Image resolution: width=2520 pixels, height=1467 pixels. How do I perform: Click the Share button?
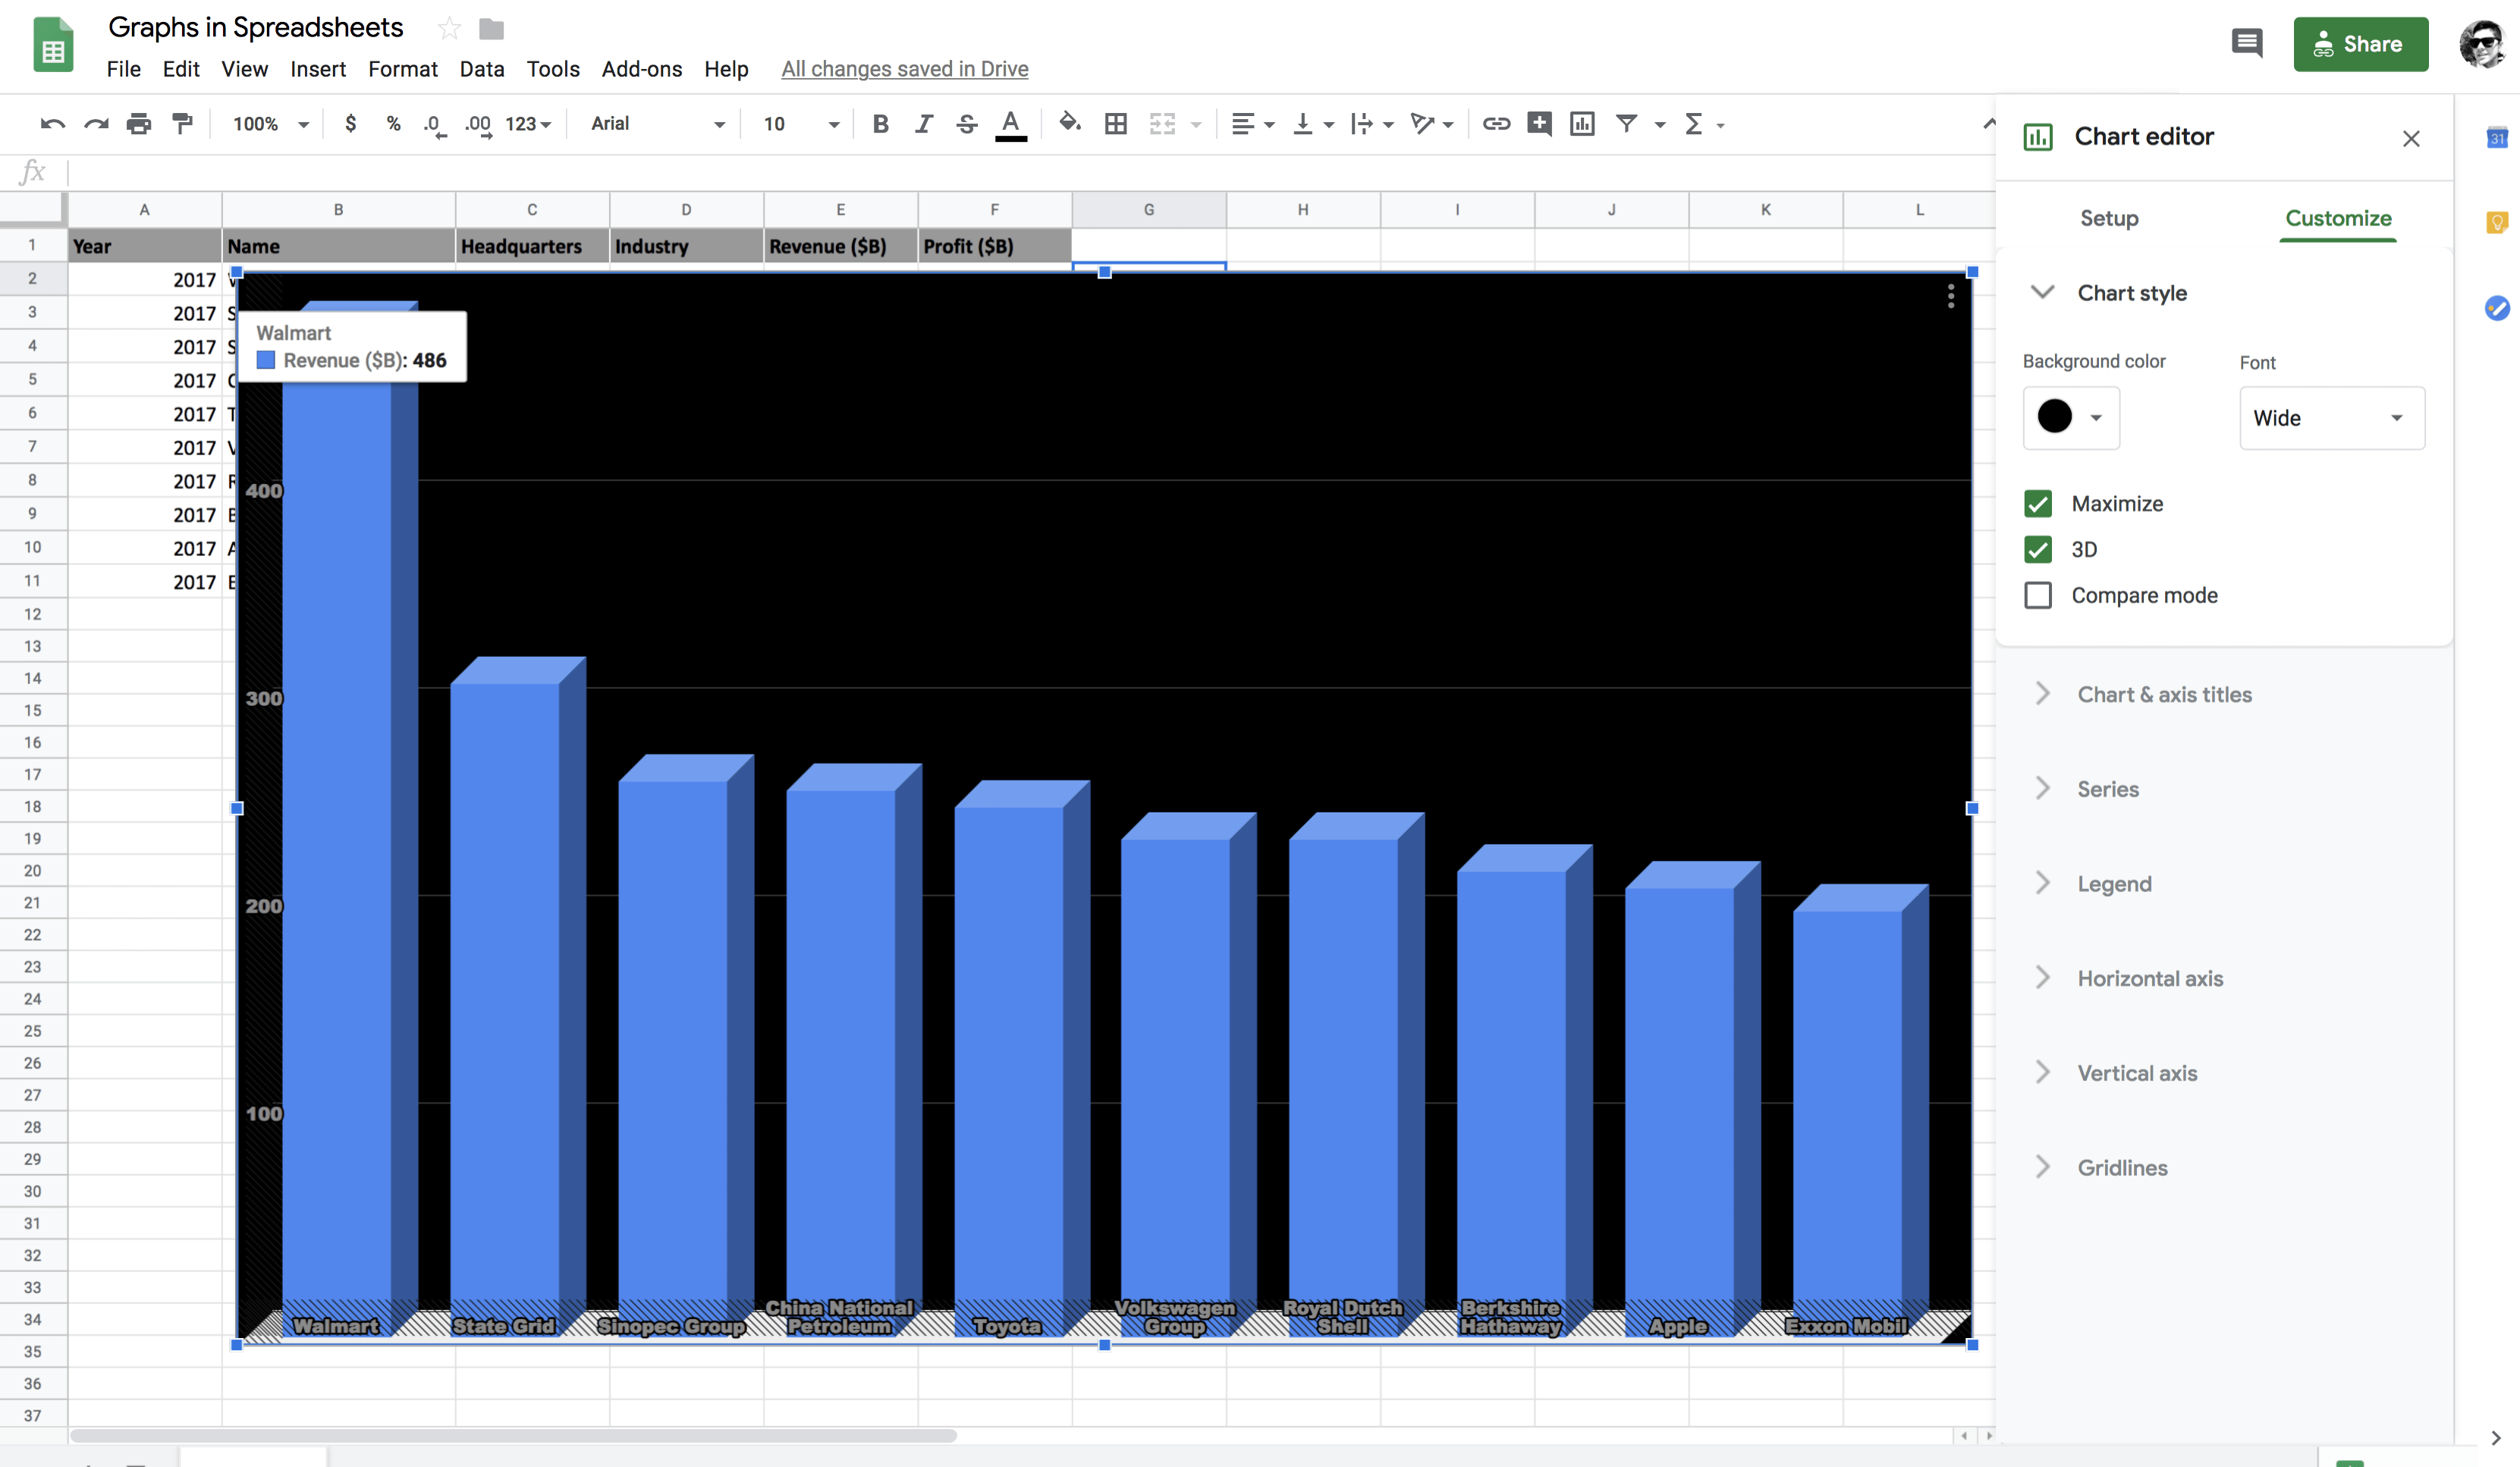[x=2358, y=44]
